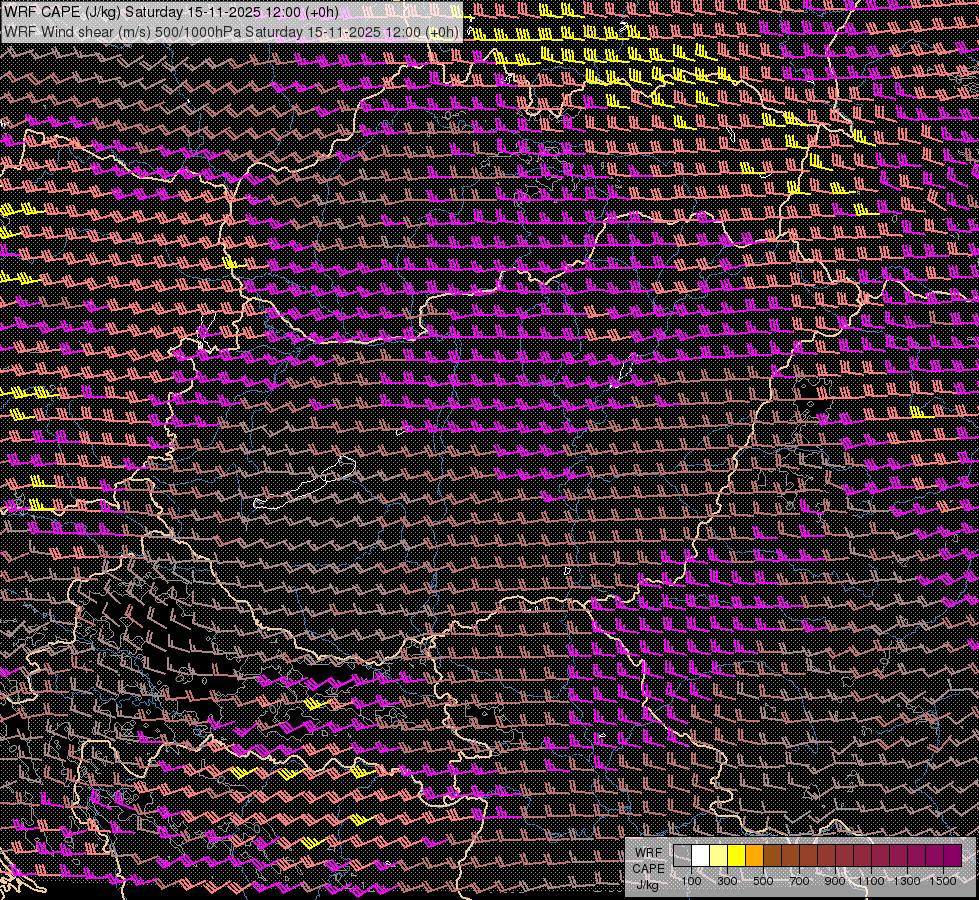Select the 1100 legend scale value
979x900 pixels.
pos(871,881)
